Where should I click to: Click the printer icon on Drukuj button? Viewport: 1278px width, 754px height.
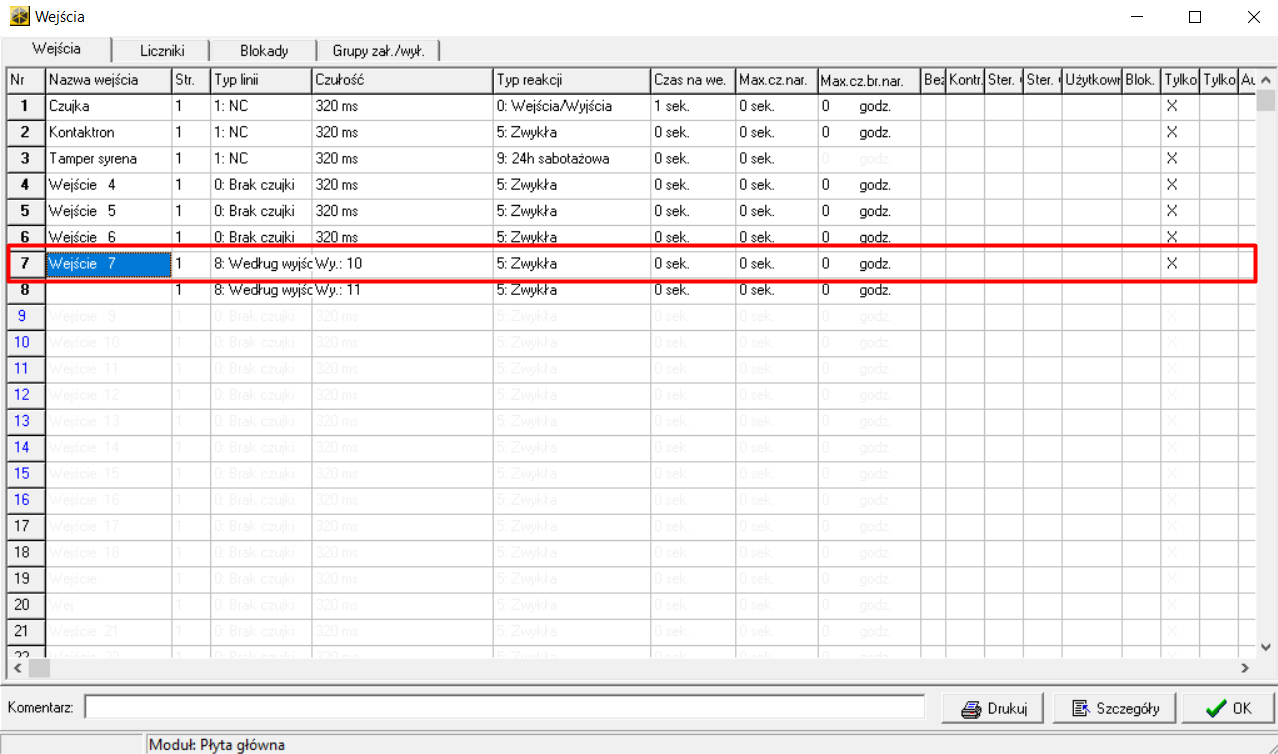click(969, 709)
